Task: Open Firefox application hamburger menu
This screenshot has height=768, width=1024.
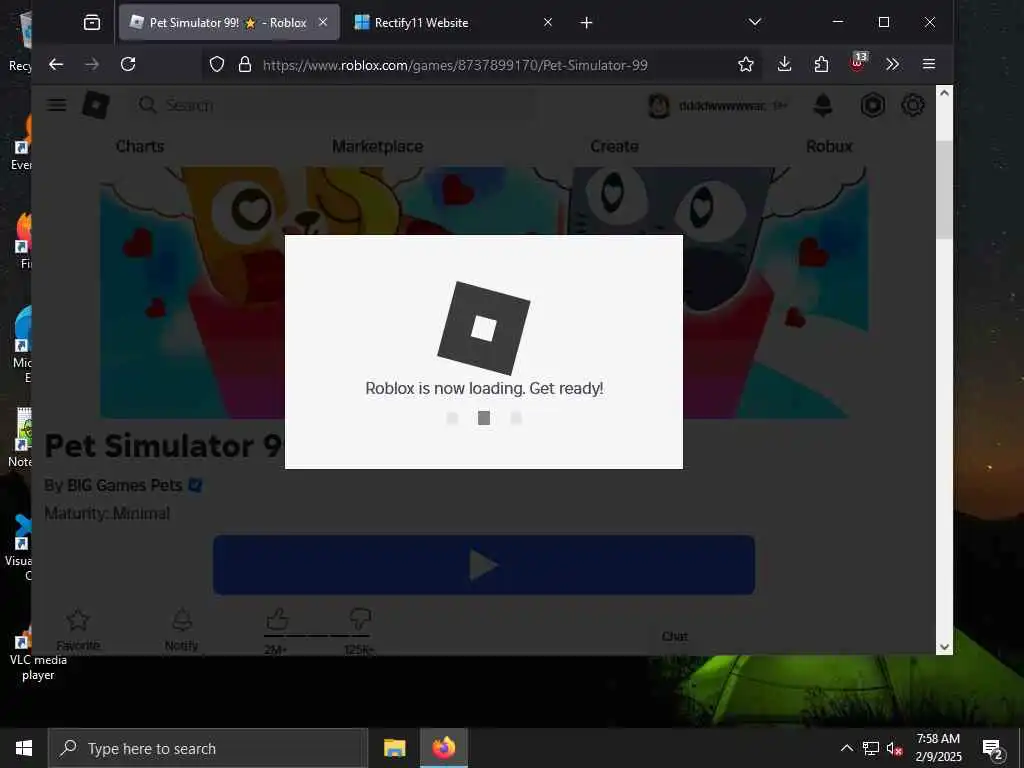Action: click(929, 64)
